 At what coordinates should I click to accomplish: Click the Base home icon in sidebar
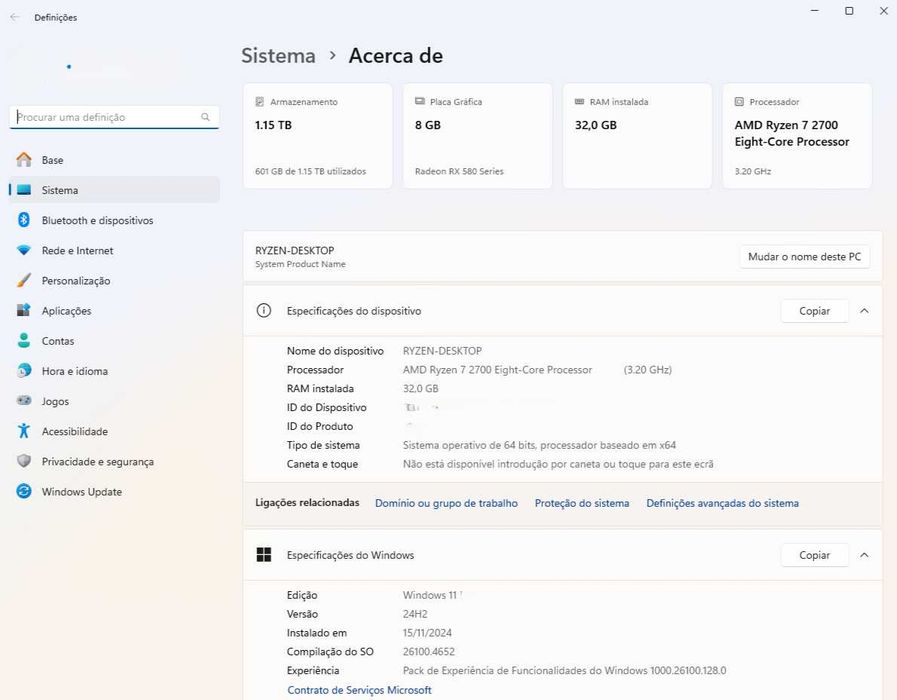click(x=24, y=160)
